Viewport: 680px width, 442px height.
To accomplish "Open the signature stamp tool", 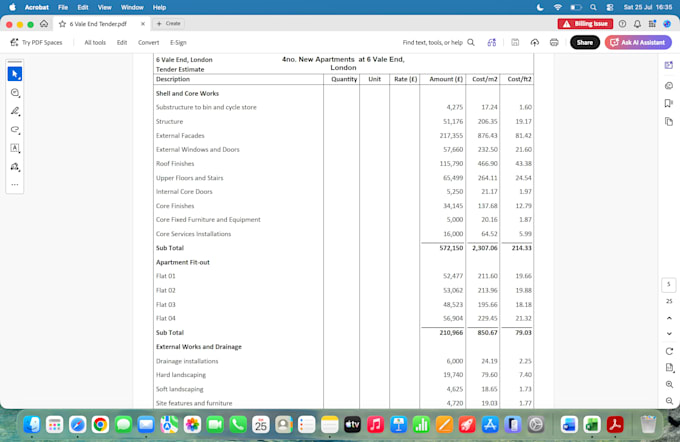I will click(x=15, y=167).
